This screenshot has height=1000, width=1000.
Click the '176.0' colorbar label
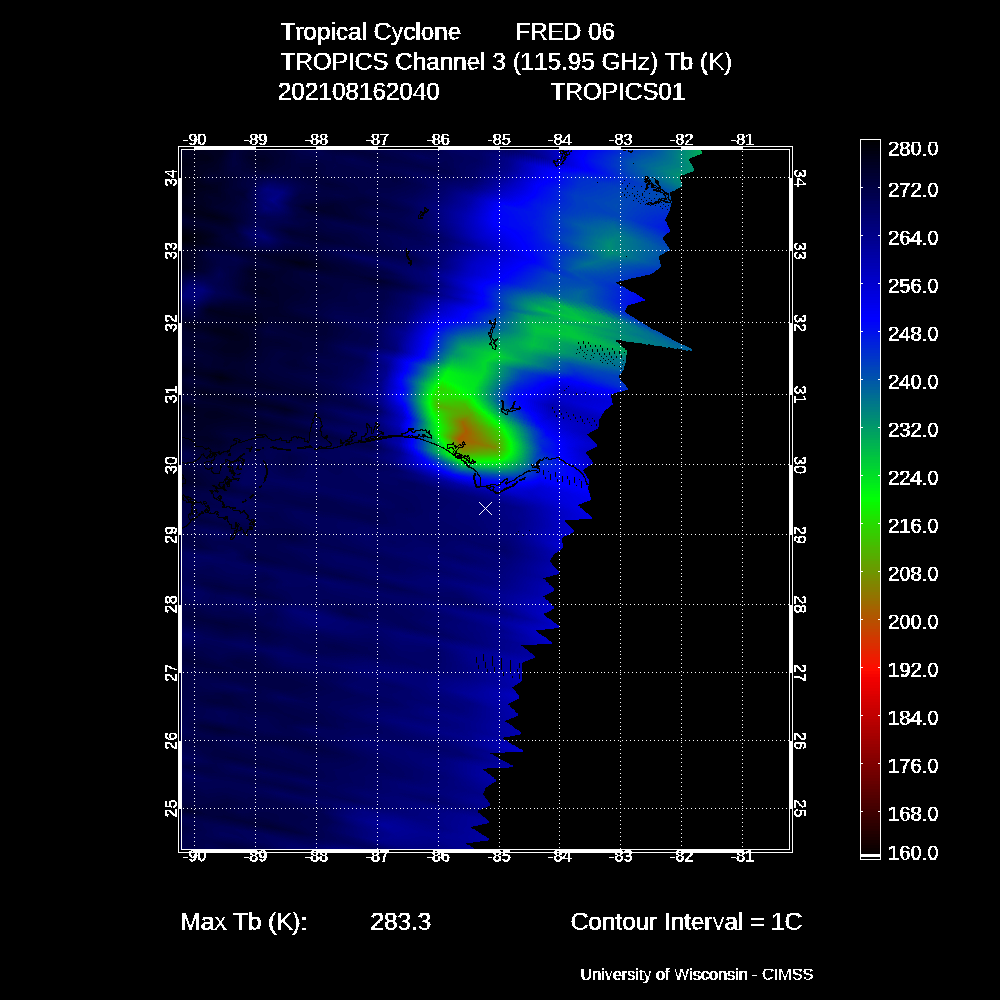[x=913, y=766]
